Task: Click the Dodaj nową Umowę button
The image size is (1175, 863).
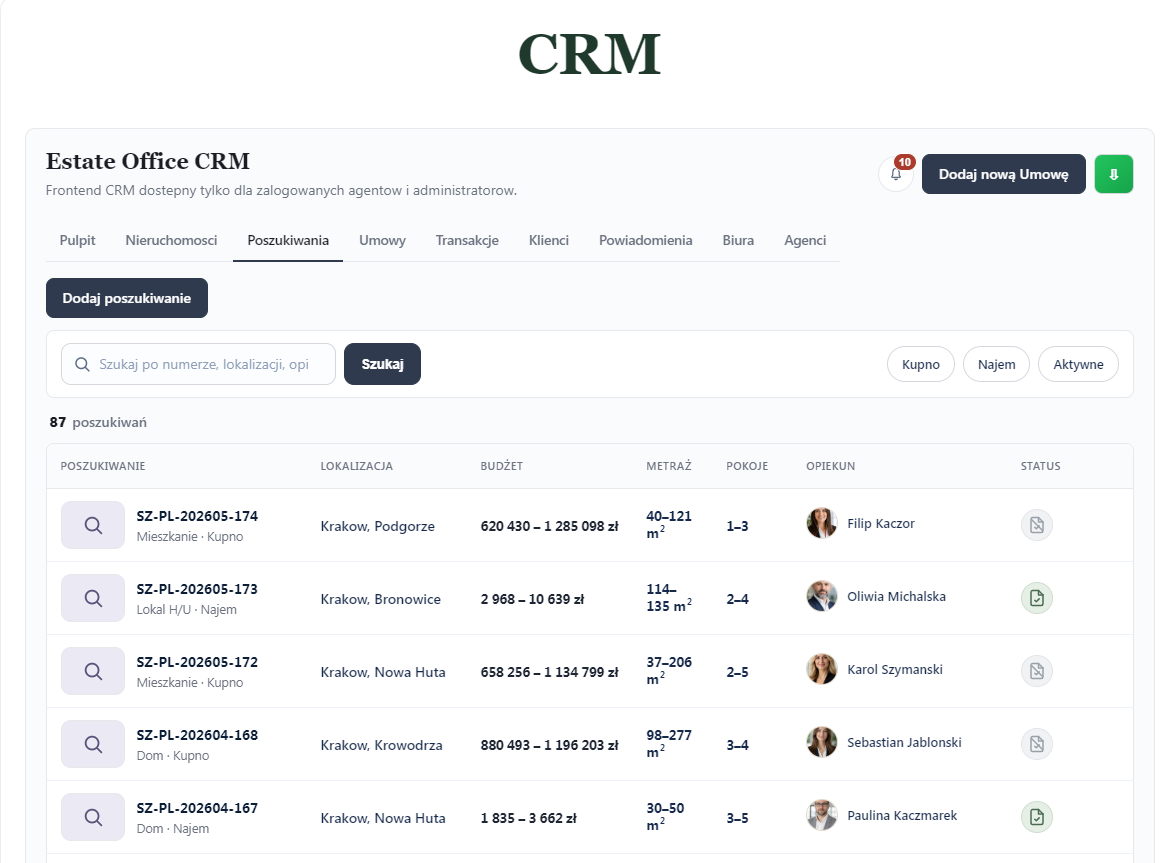Action: tap(1003, 174)
